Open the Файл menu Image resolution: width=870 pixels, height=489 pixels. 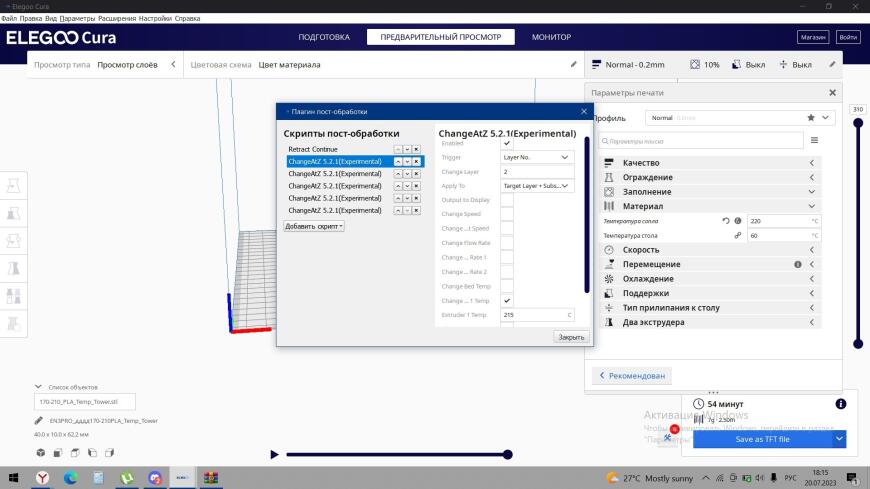[9, 18]
